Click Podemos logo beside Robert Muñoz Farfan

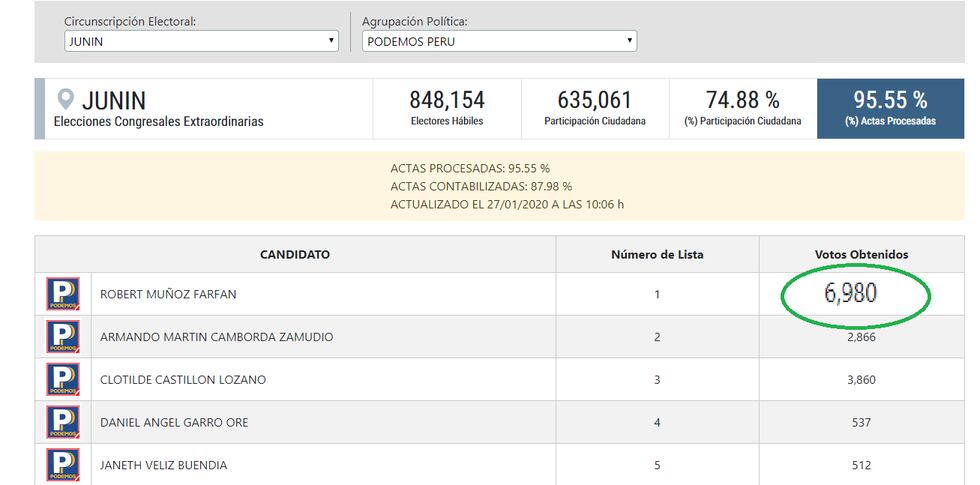62,294
